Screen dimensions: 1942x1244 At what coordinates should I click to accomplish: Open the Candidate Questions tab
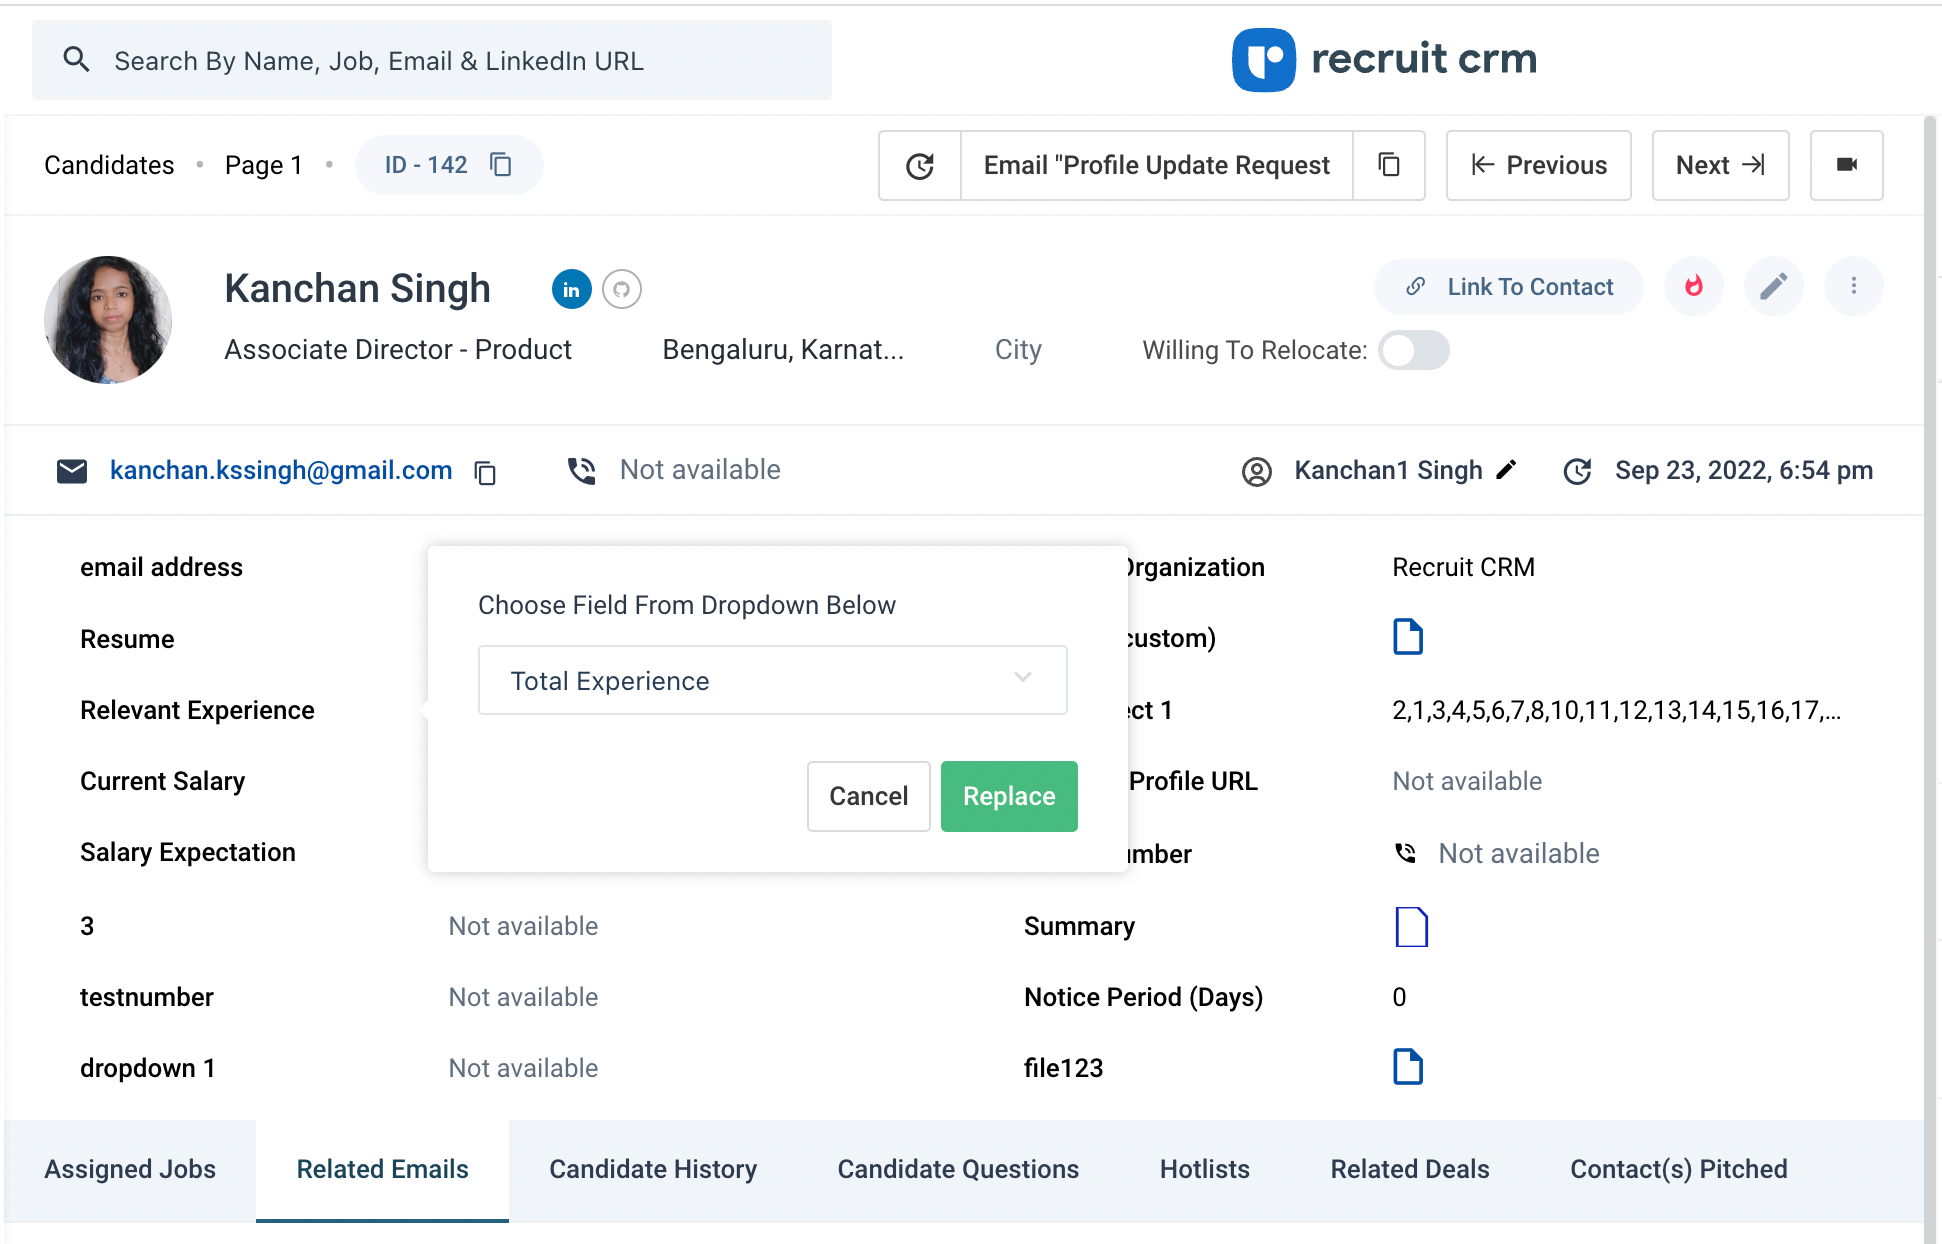958,1169
